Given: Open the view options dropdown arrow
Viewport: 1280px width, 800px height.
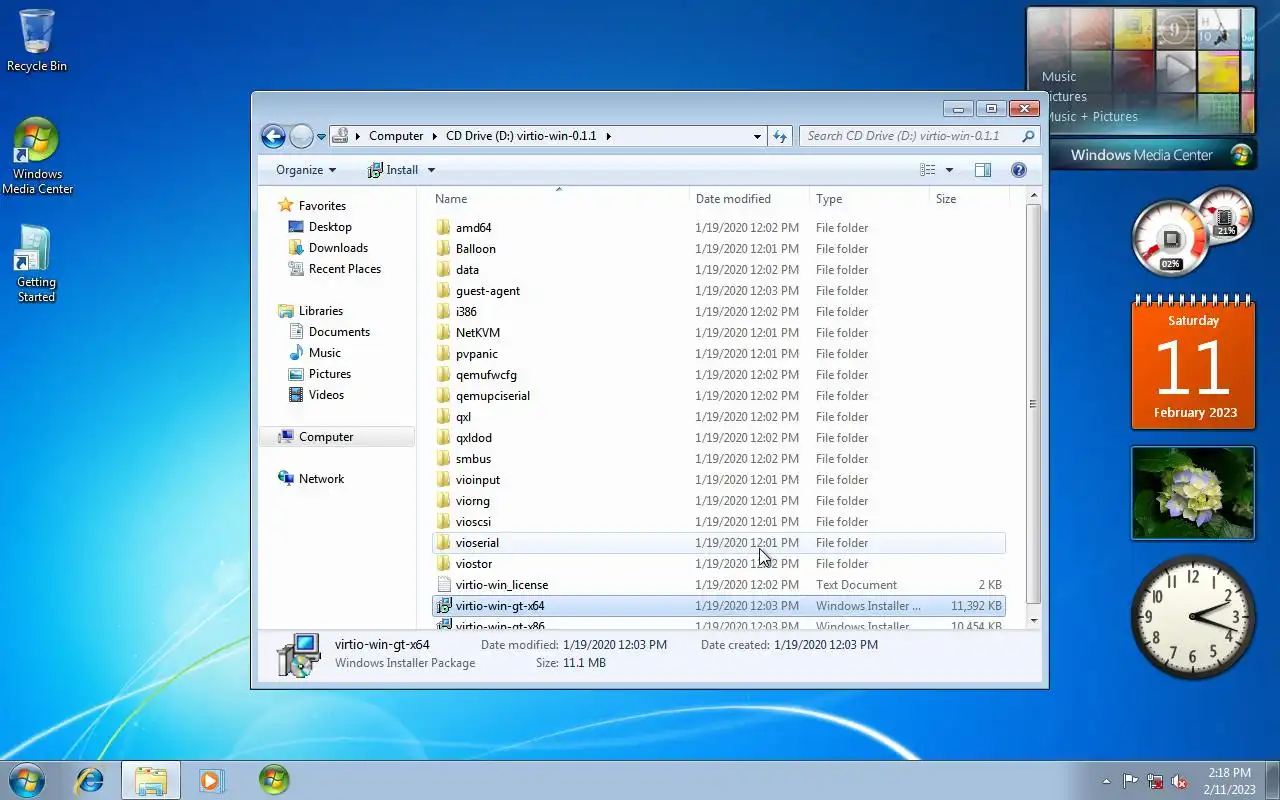Looking at the screenshot, I should coord(949,170).
